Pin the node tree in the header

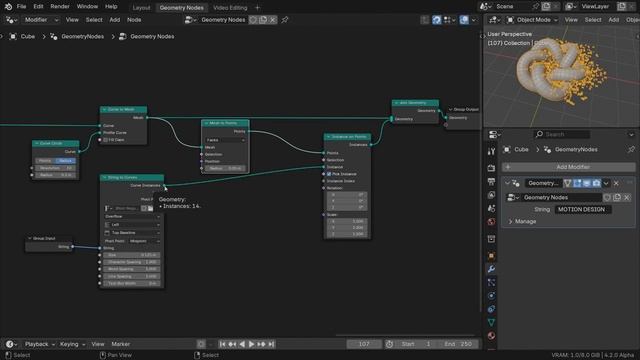[285, 20]
